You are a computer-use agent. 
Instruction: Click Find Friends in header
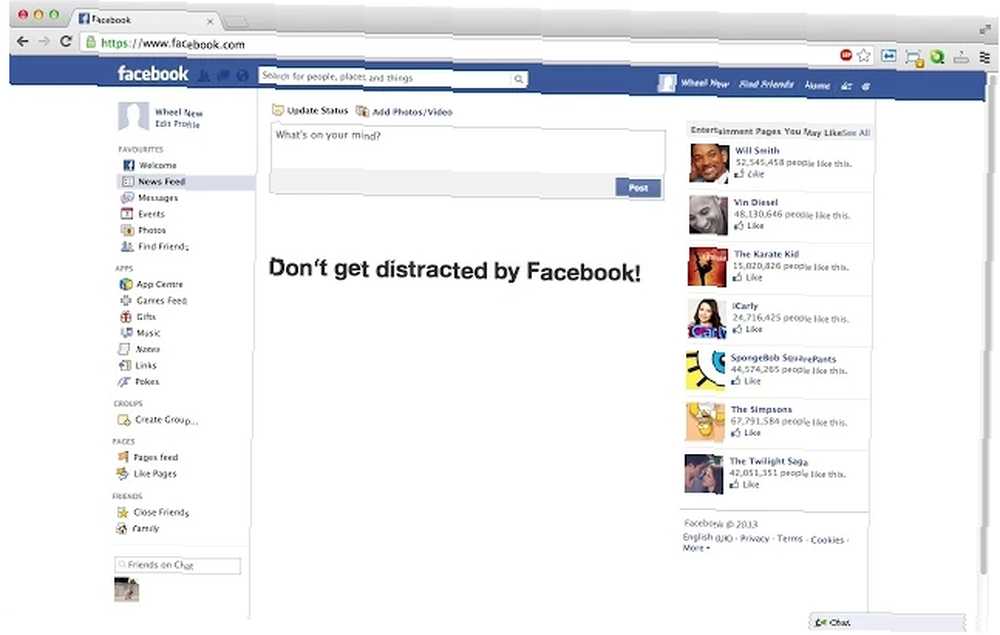click(766, 84)
